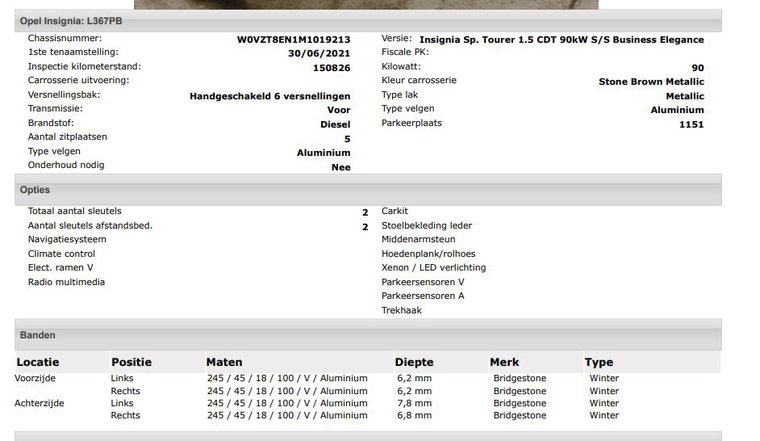
Task: Click the Diepte column header
Action: tap(414, 362)
